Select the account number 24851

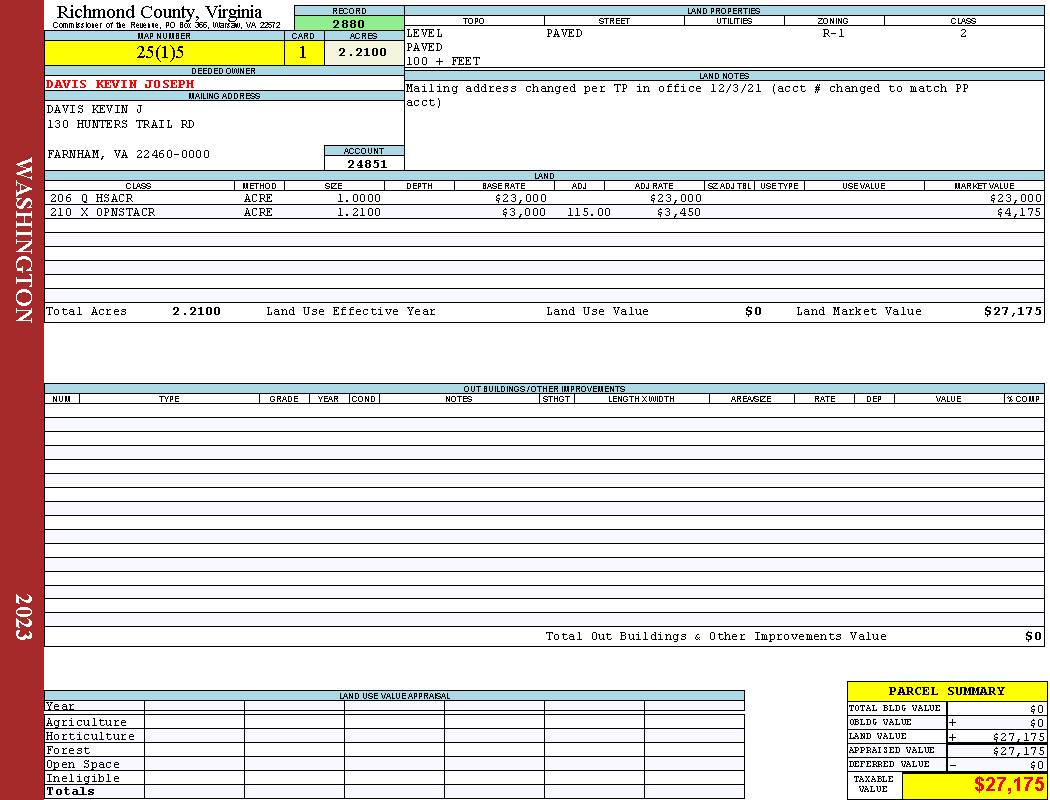click(x=367, y=164)
